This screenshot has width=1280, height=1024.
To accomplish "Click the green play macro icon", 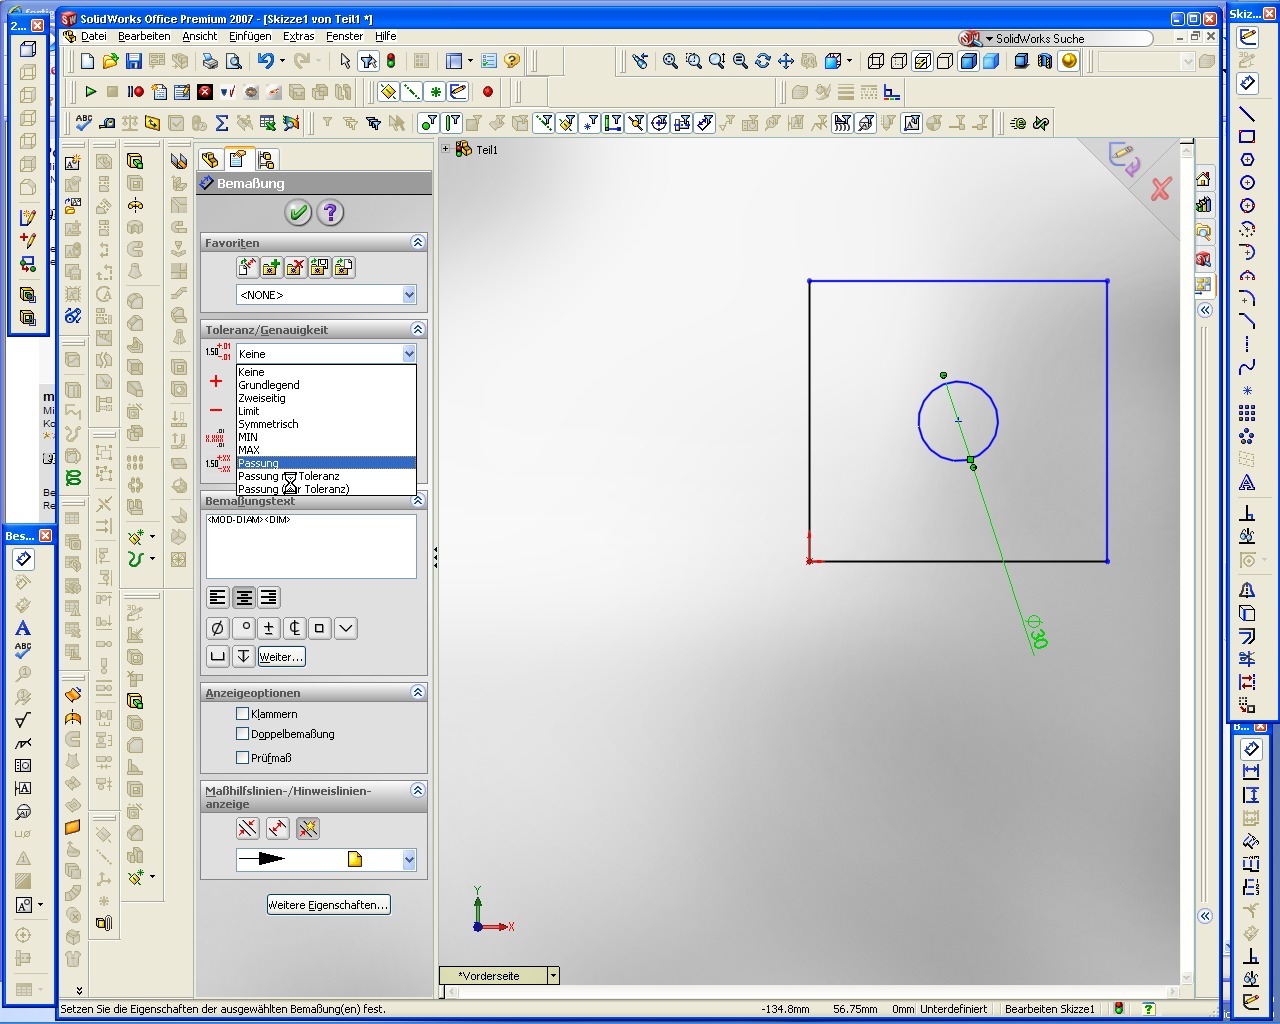I will pyautogui.click(x=90, y=92).
